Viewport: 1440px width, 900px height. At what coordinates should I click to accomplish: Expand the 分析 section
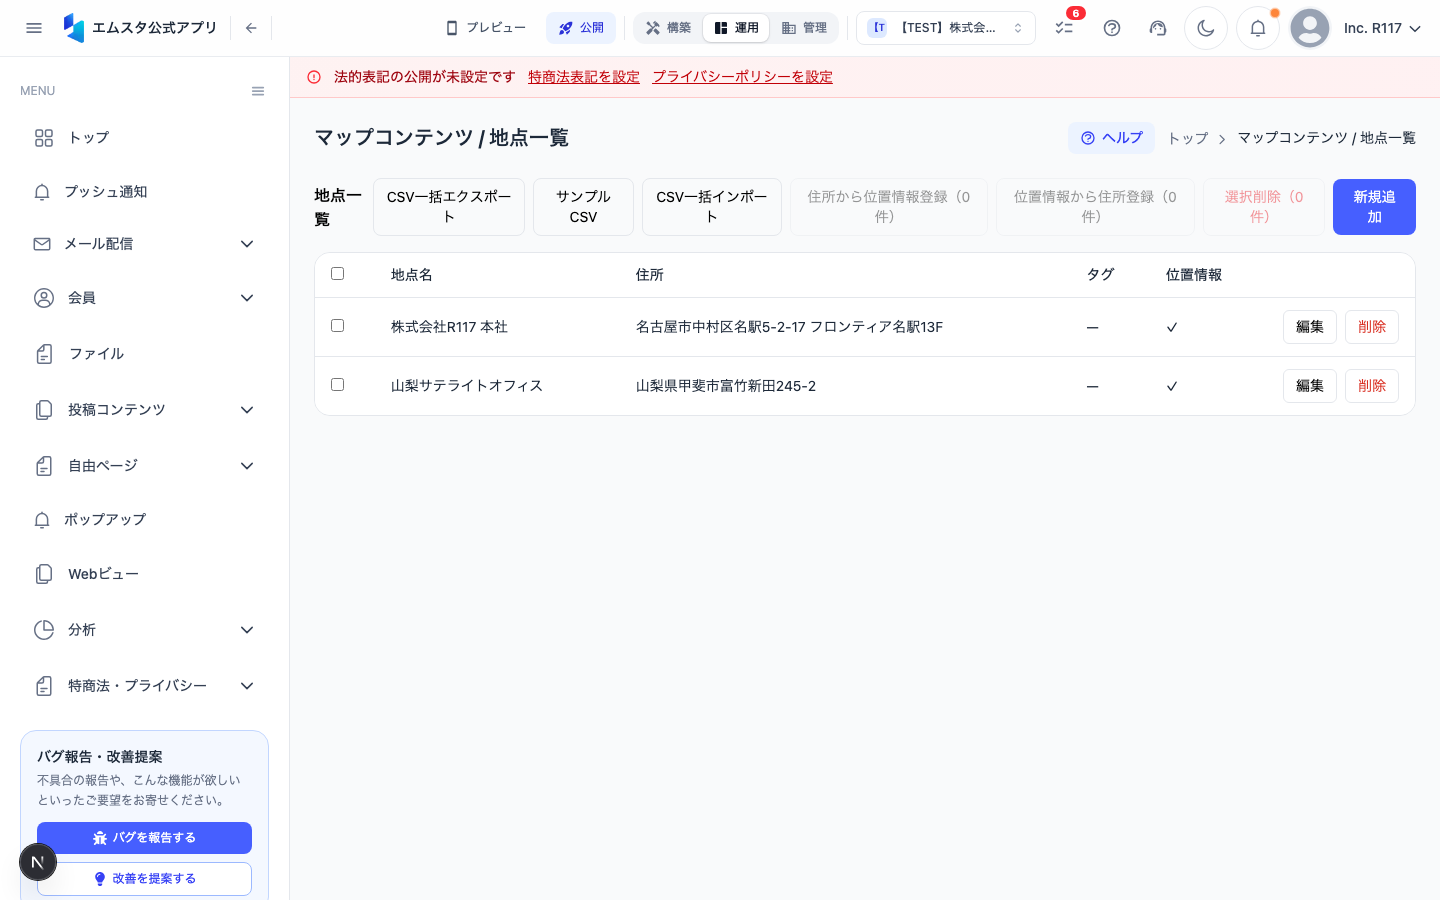click(144, 630)
